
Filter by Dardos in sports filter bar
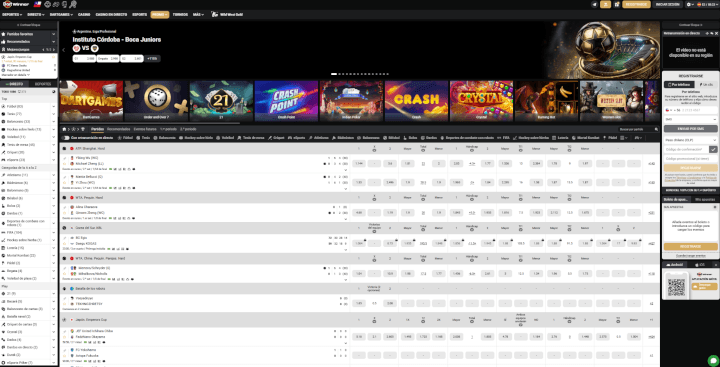tap(428, 137)
